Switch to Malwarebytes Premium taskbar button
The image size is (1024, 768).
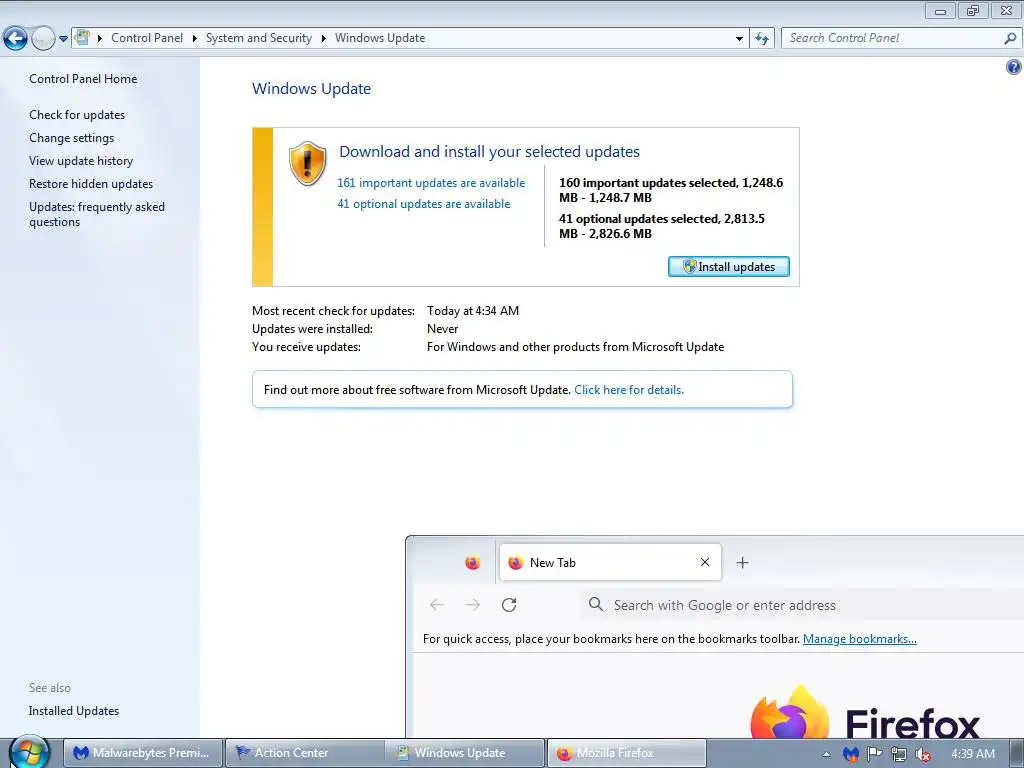143,753
